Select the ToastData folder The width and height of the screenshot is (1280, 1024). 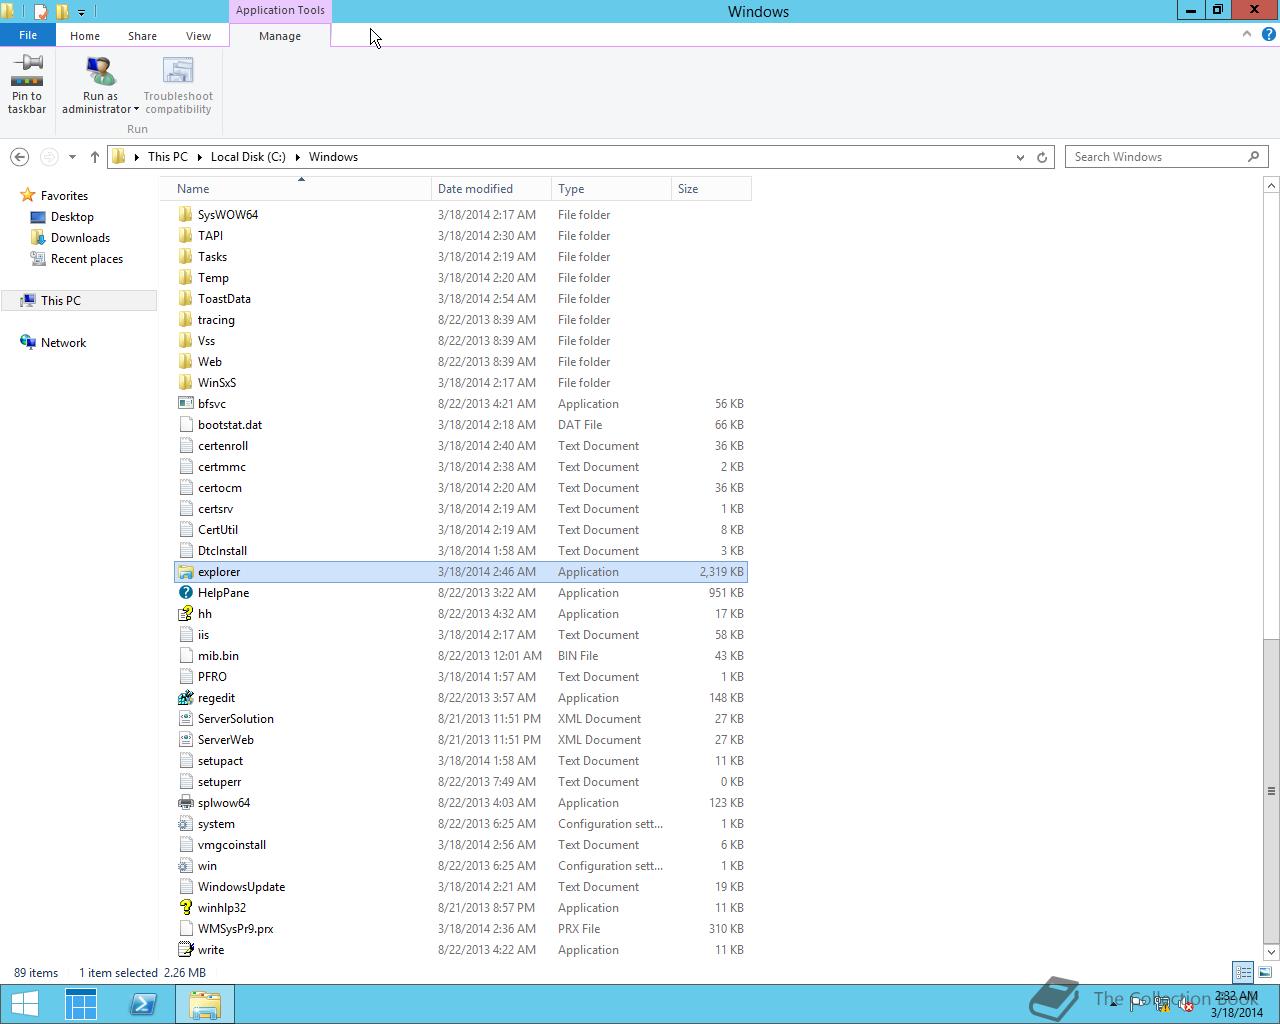click(x=224, y=299)
